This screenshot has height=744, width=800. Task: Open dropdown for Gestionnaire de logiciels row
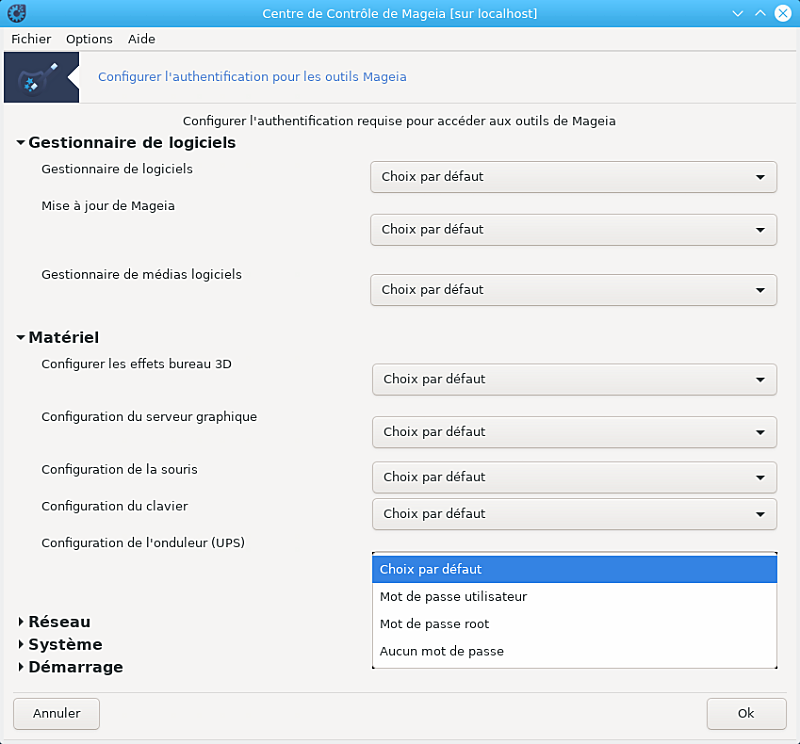[573, 177]
